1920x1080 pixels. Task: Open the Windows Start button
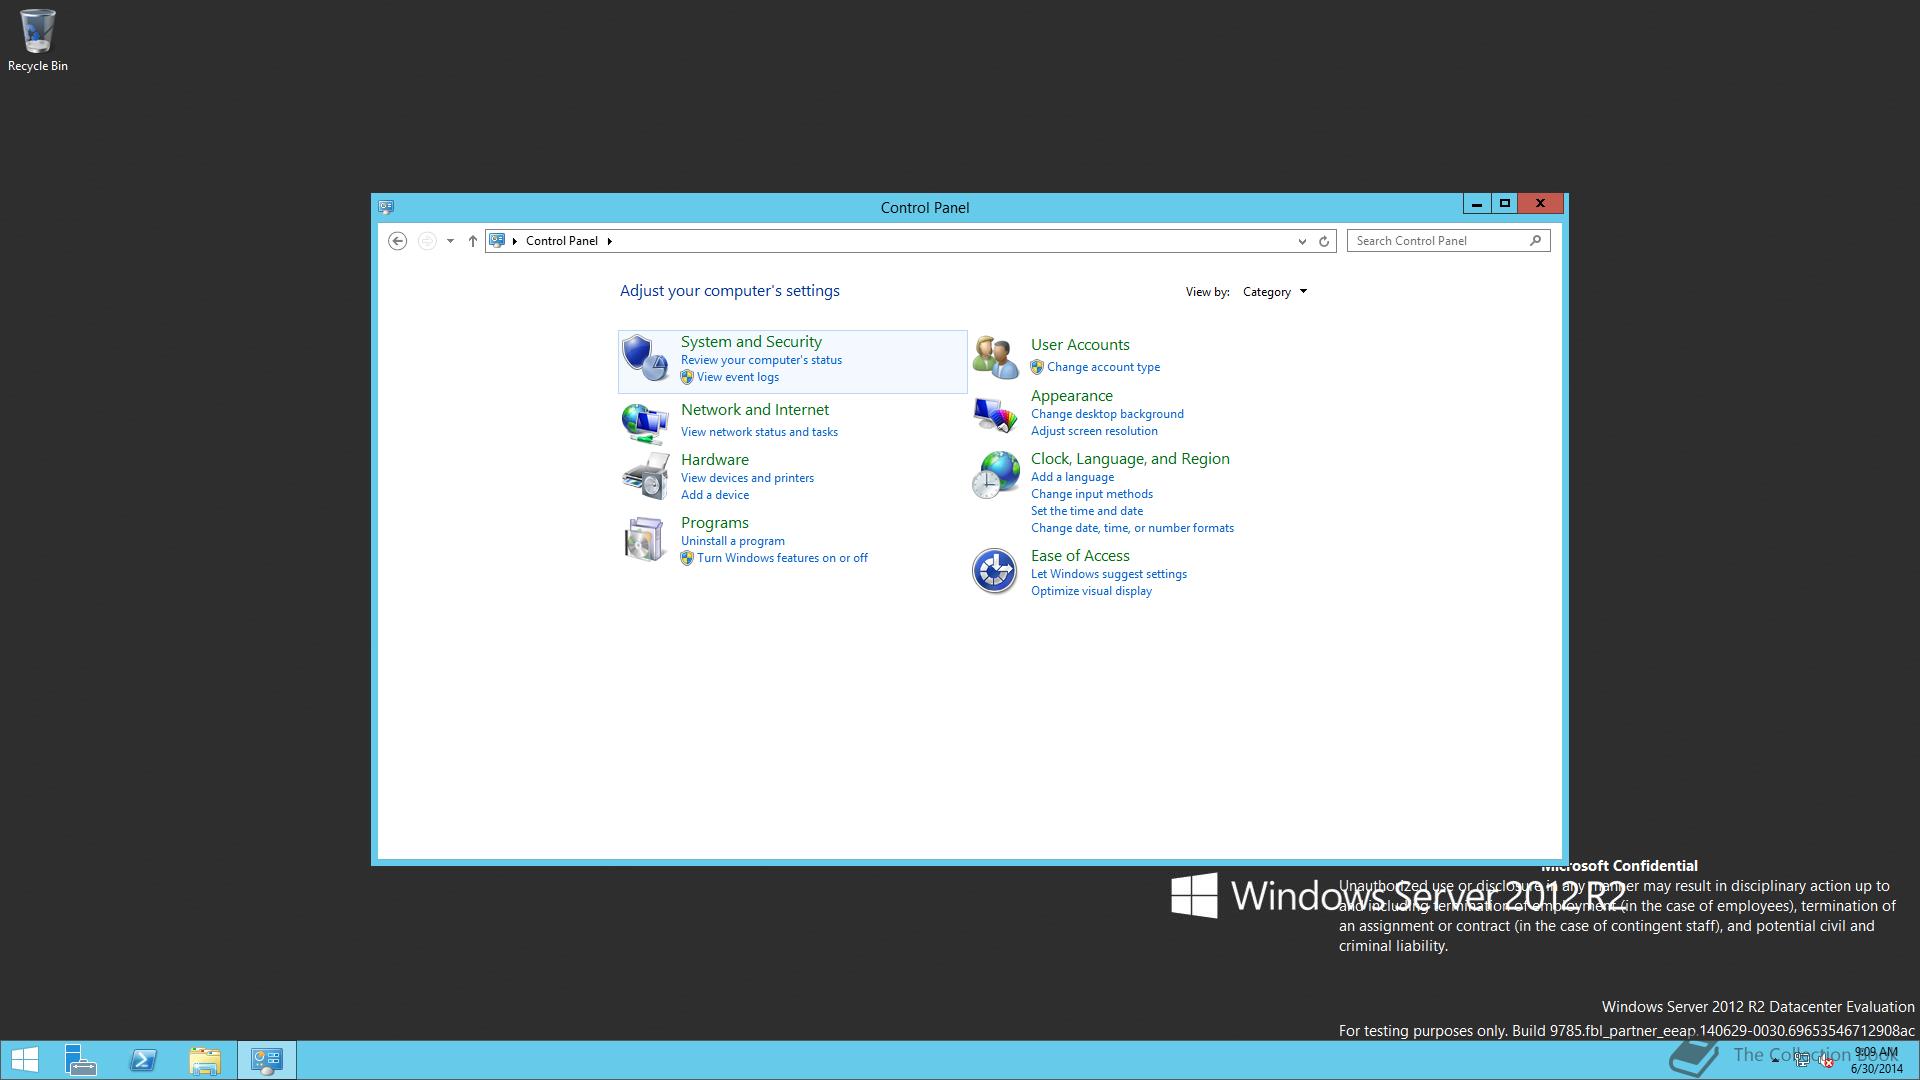(x=24, y=1060)
